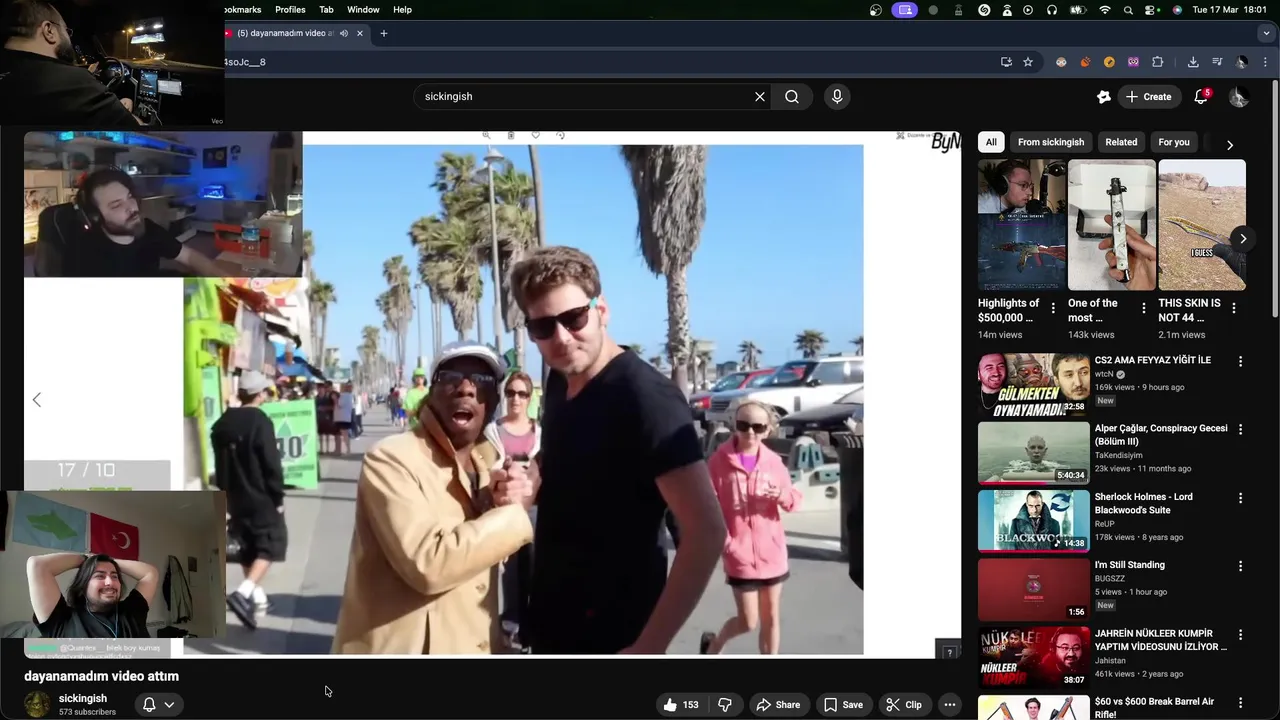
Task: Click the Save button
Action: point(843,705)
